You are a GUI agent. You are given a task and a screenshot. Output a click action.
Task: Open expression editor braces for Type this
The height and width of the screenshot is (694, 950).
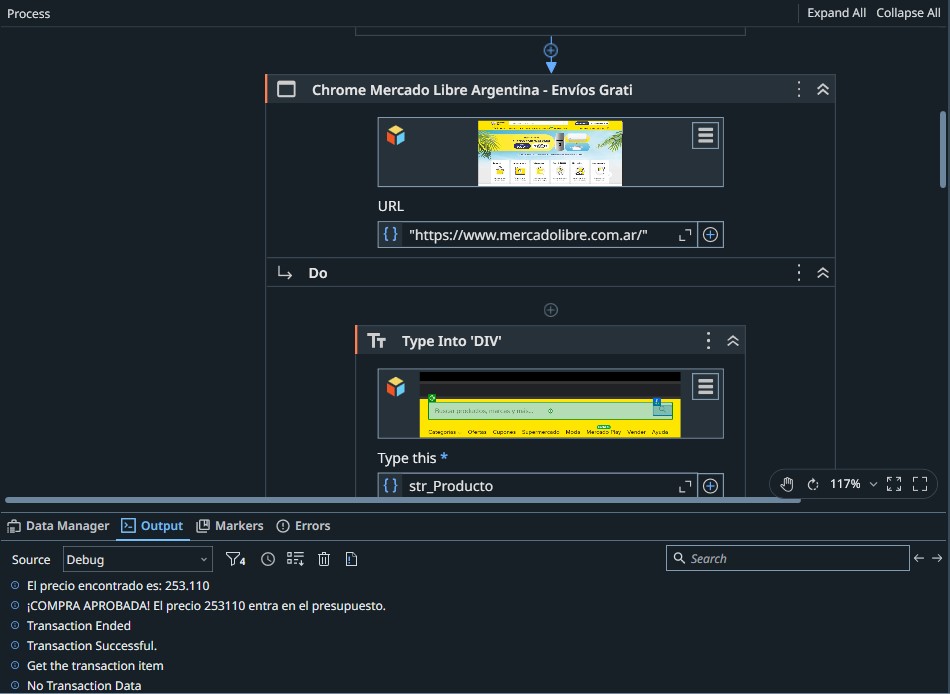click(x=391, y=485)
